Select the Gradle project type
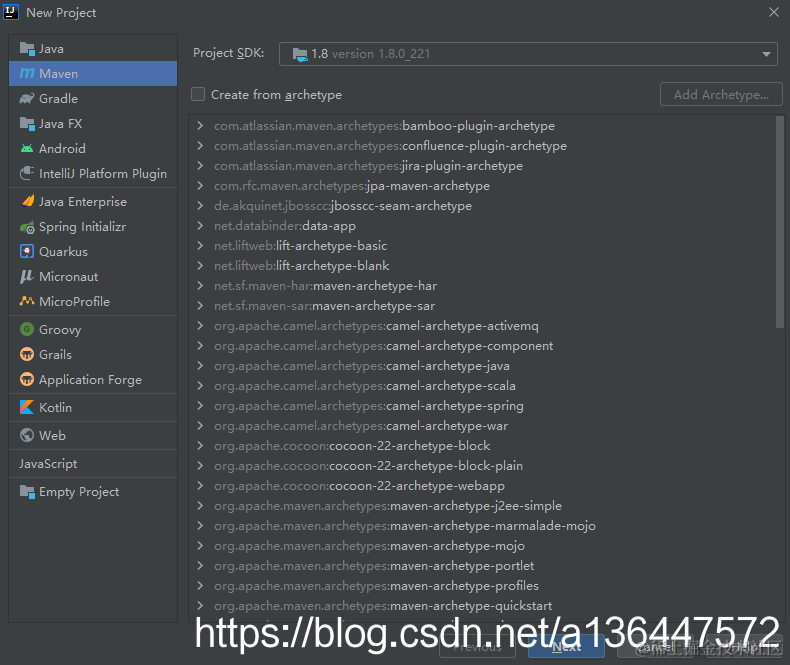The width and height of the screenshot is (790, 665). pos(93,98)
